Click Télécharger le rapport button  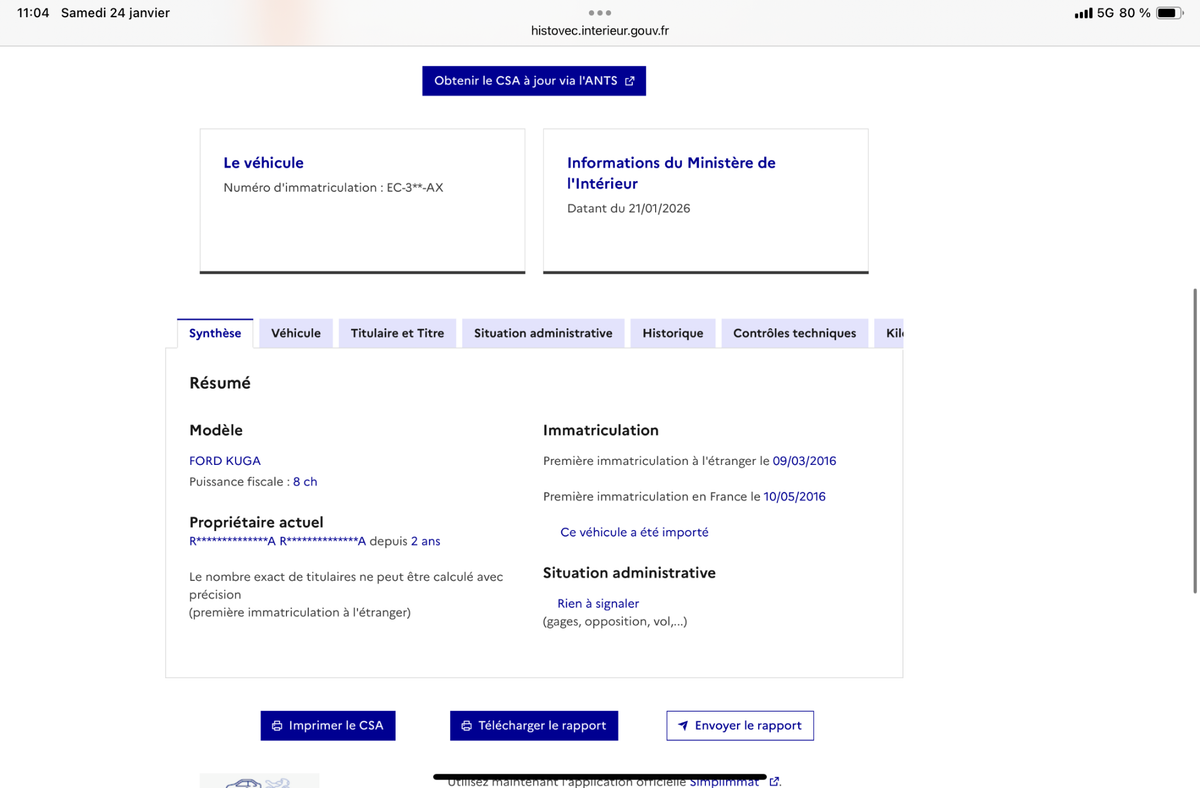(534, 725)
